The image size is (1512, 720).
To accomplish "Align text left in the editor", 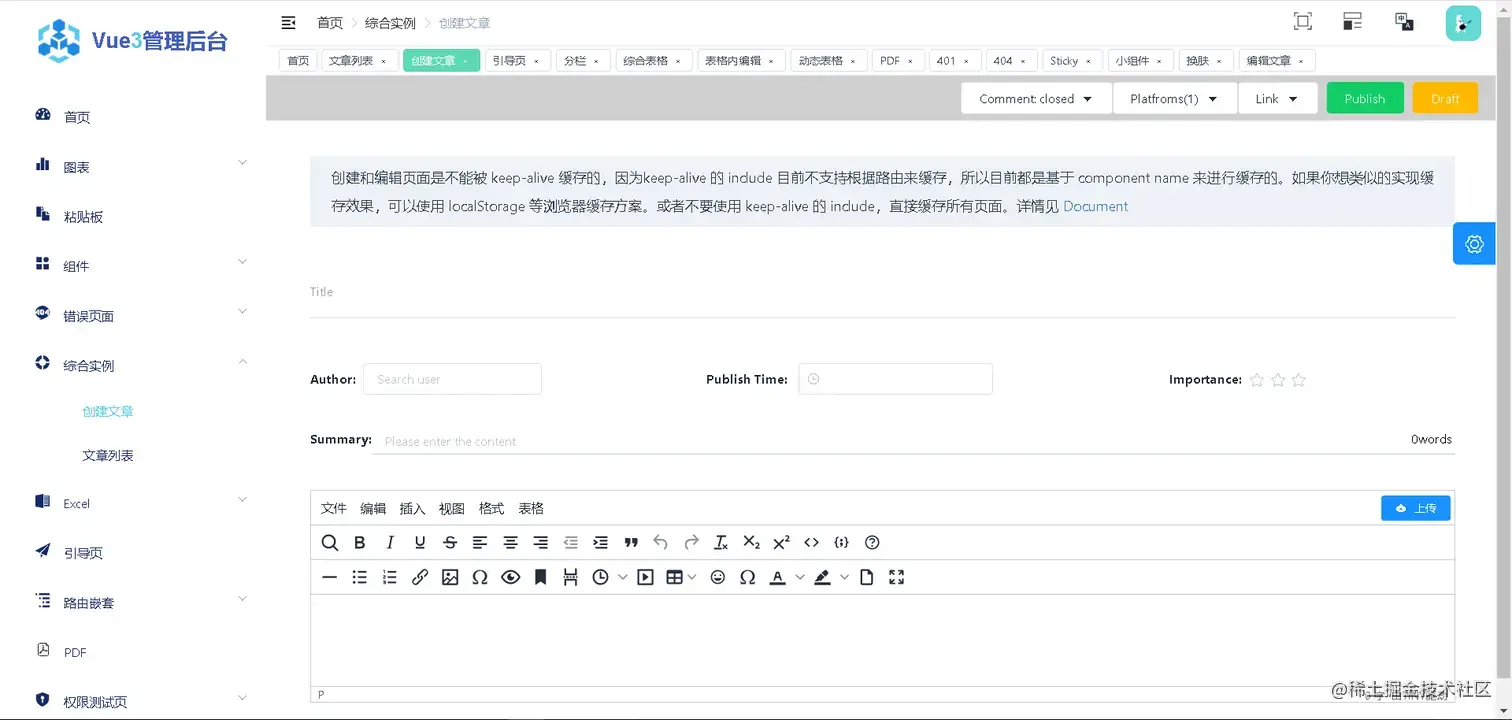I will point(480,543).
